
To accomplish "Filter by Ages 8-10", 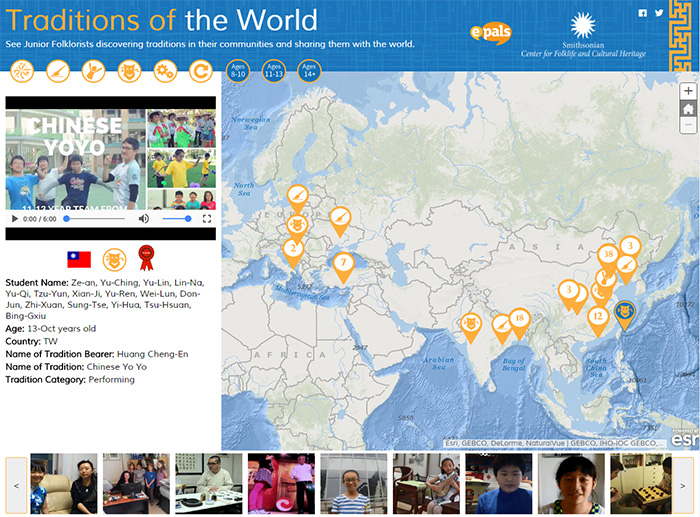I will 238,71.
